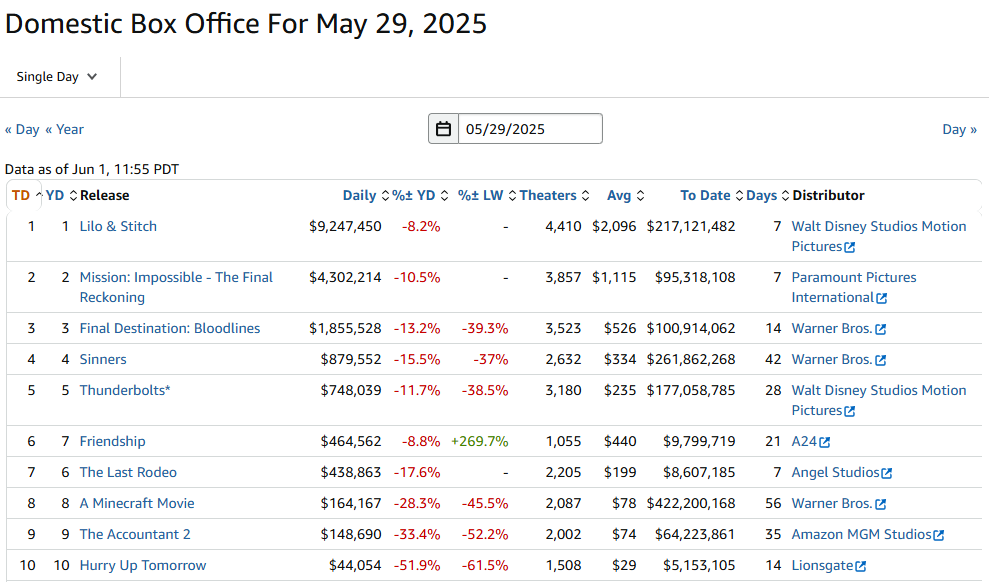
Task: Go to next day via Day » link
Action: pos(959,129)
